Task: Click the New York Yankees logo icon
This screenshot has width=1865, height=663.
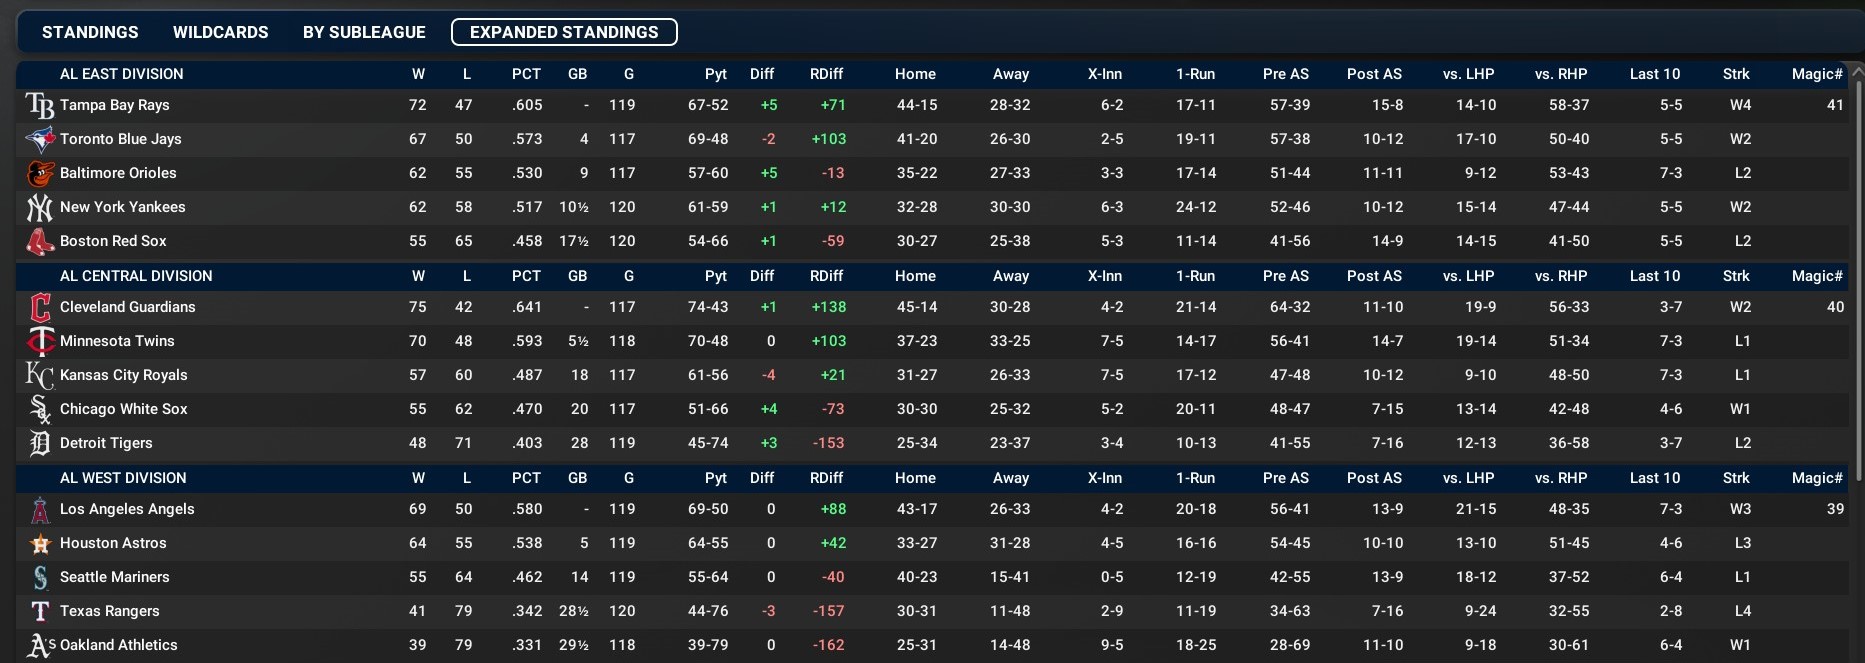Action: [40, 207]
